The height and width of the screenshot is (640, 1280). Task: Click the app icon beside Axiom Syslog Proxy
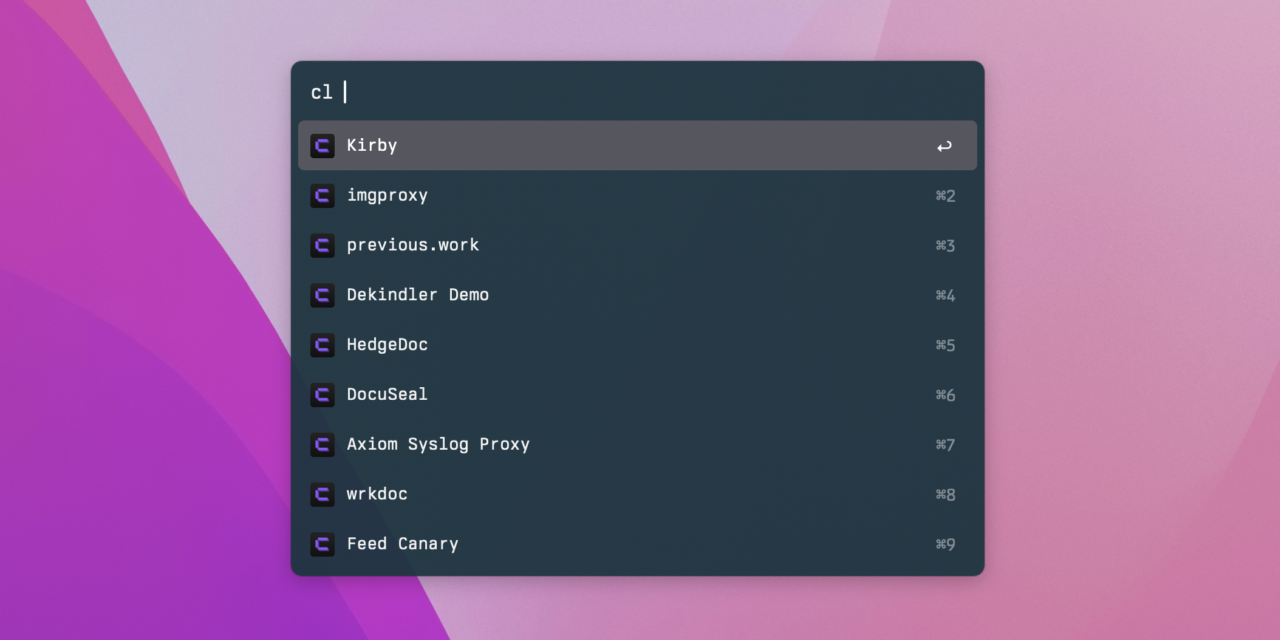click(x=322, y=445)
